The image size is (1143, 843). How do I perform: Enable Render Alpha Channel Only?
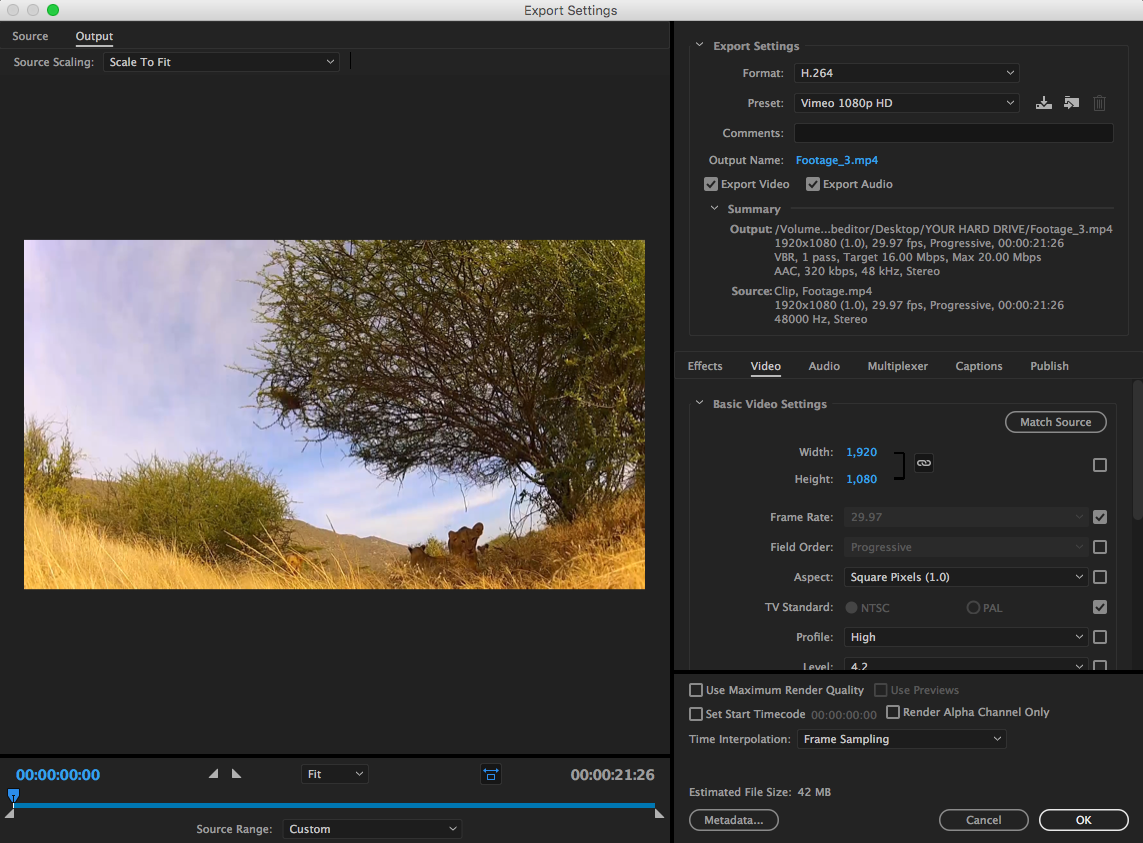[893, 712]
